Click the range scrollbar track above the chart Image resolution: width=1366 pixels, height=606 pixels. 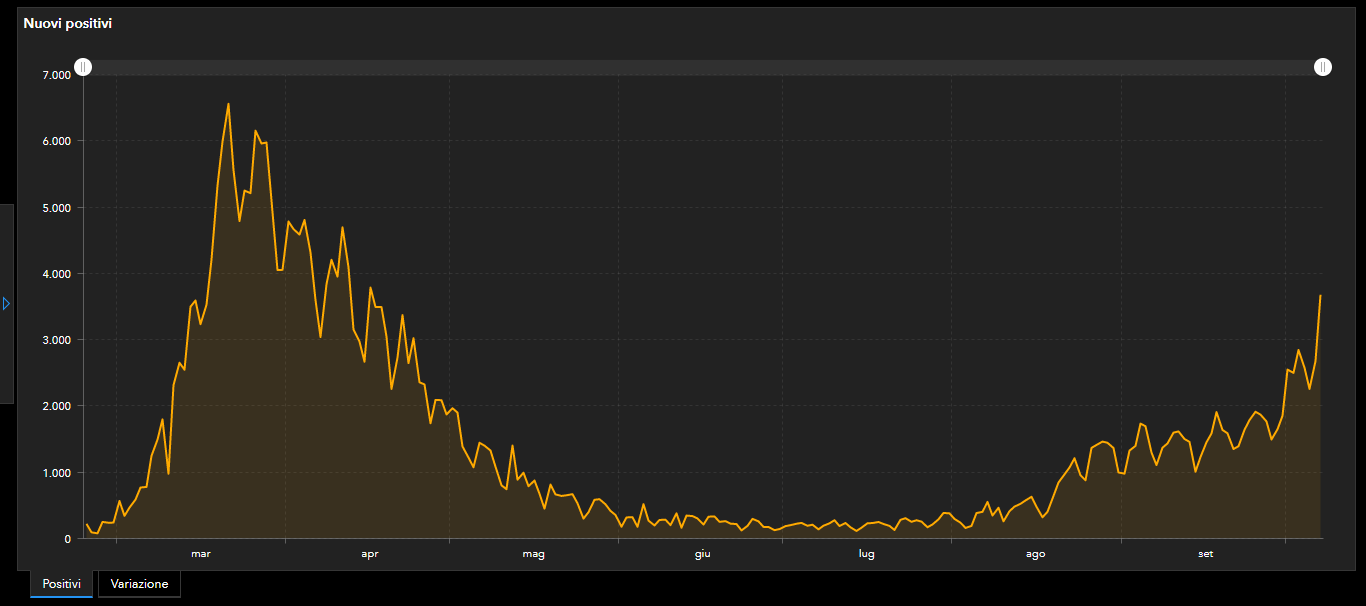click(x=700, y=67)
